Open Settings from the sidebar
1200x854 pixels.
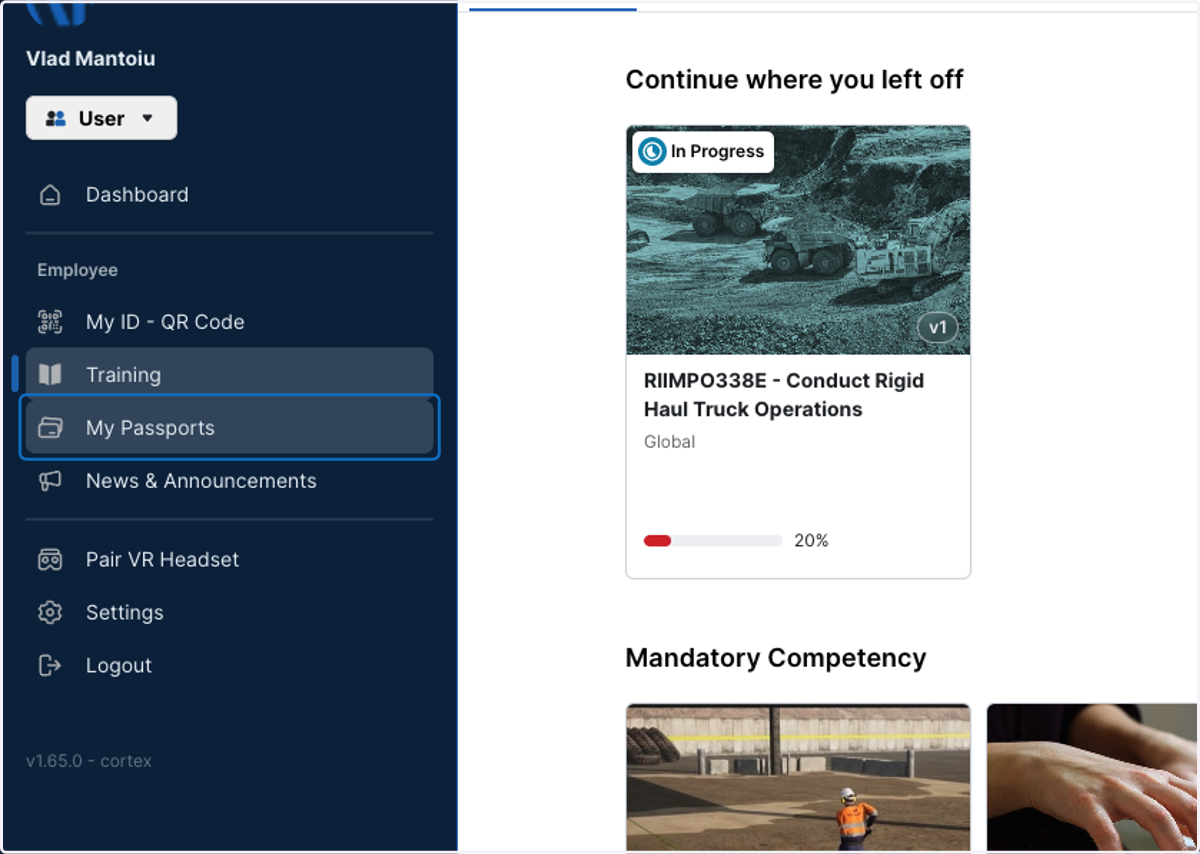(229, 613)
